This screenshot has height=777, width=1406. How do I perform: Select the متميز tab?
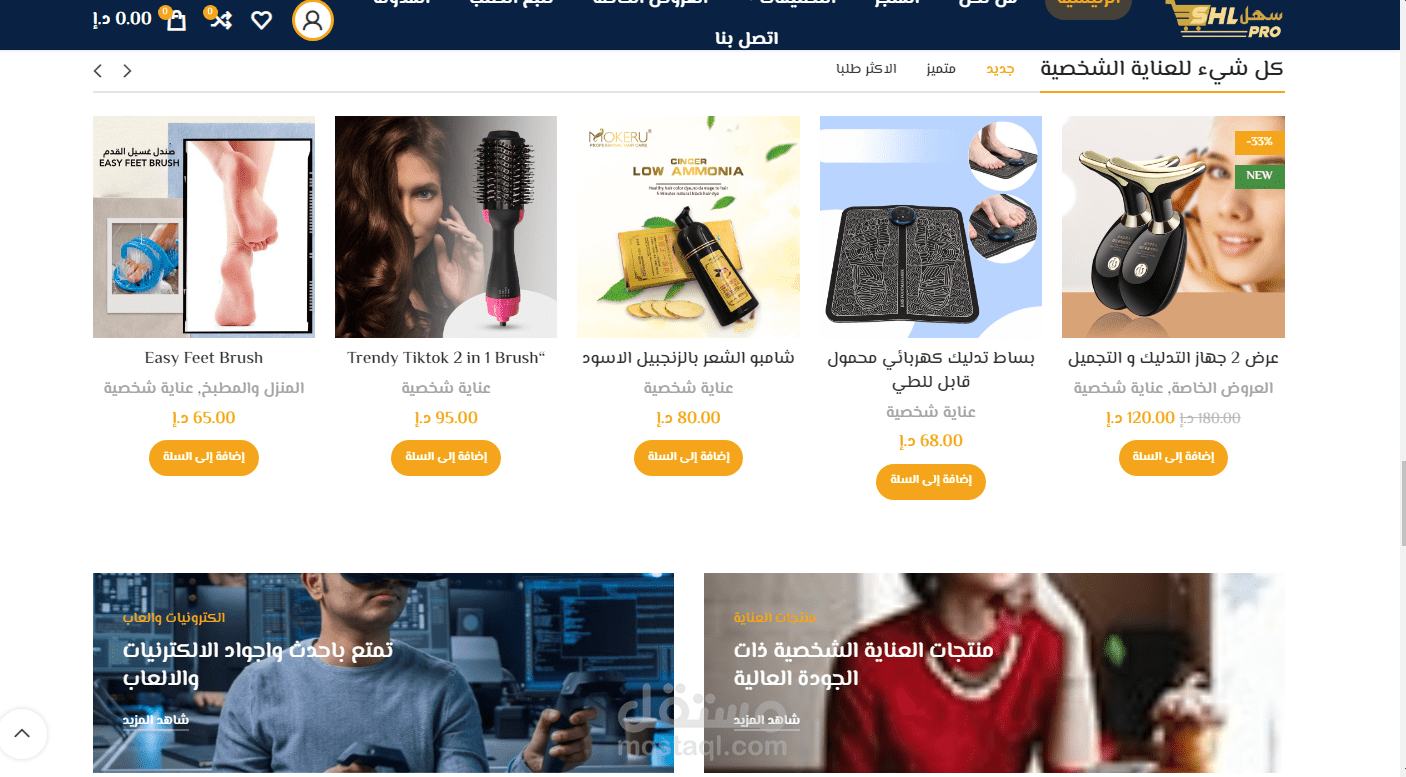pyautogui.click(x=941, y=69)
